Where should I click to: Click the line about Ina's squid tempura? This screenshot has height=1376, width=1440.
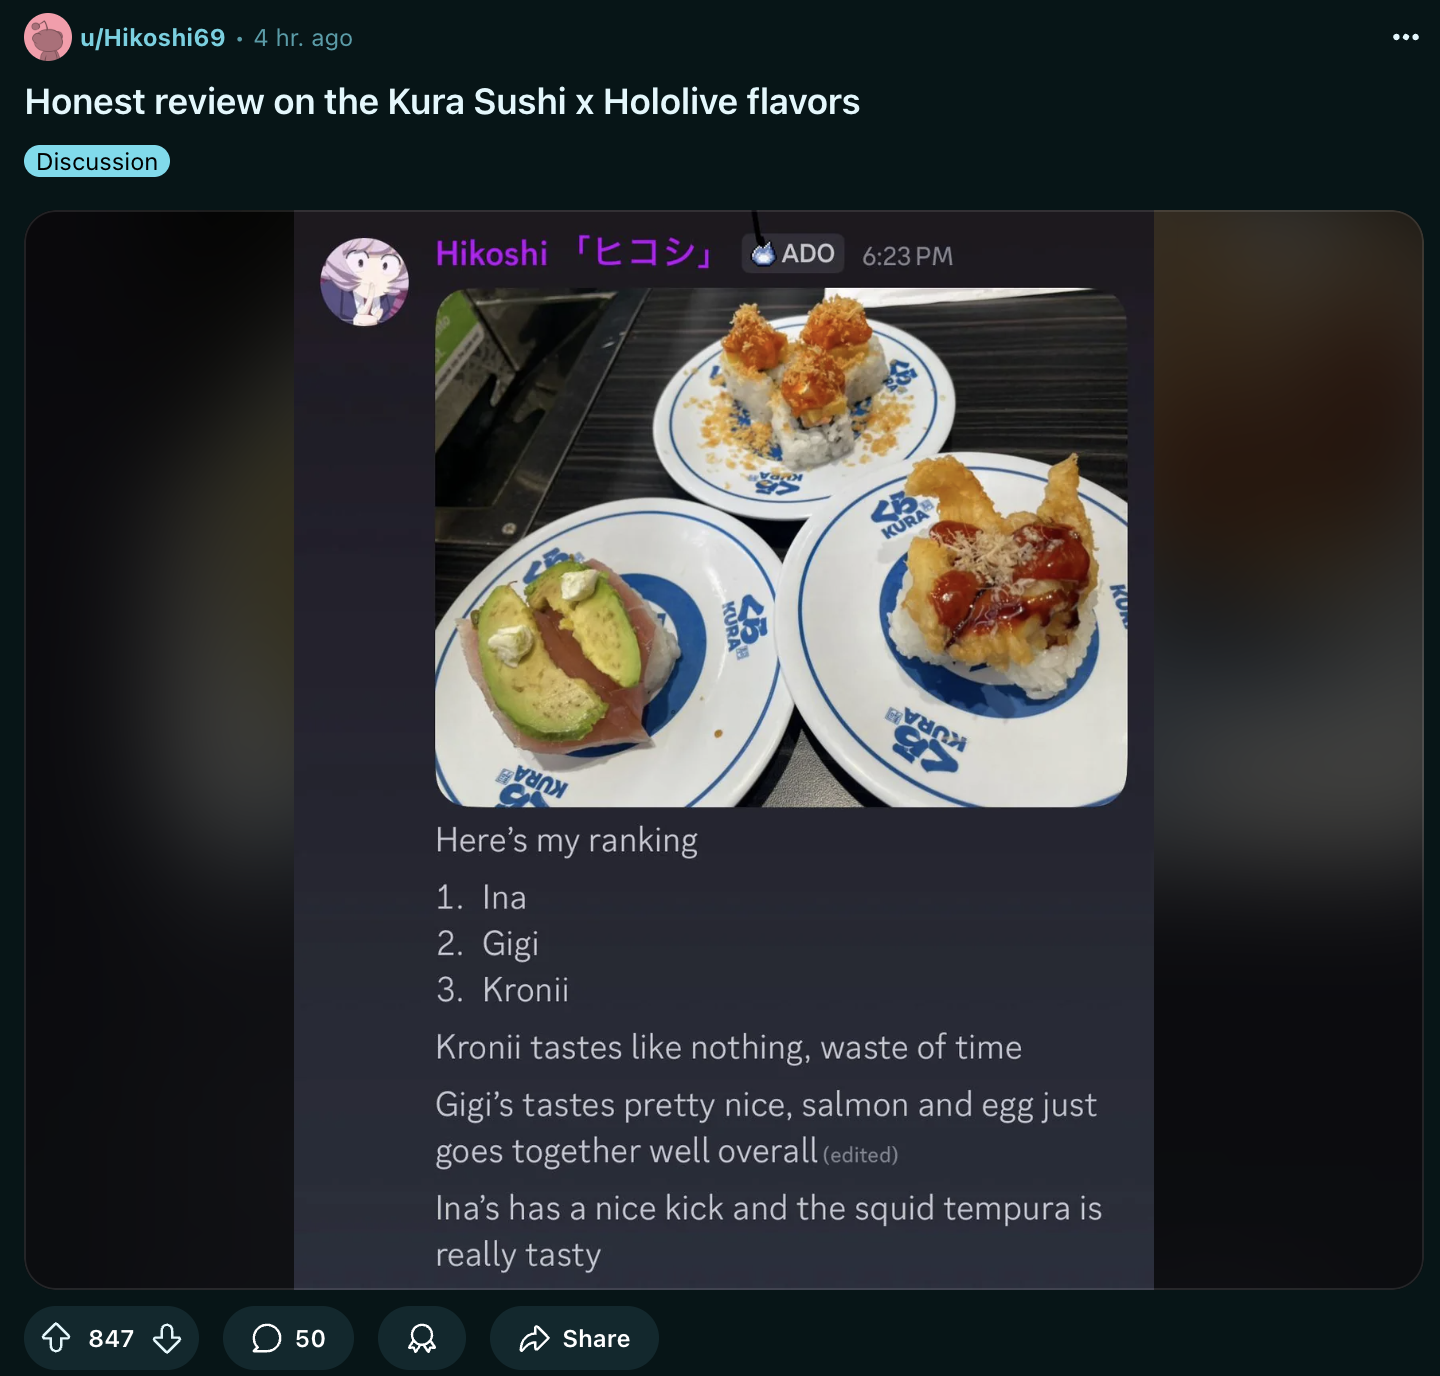768,1231
